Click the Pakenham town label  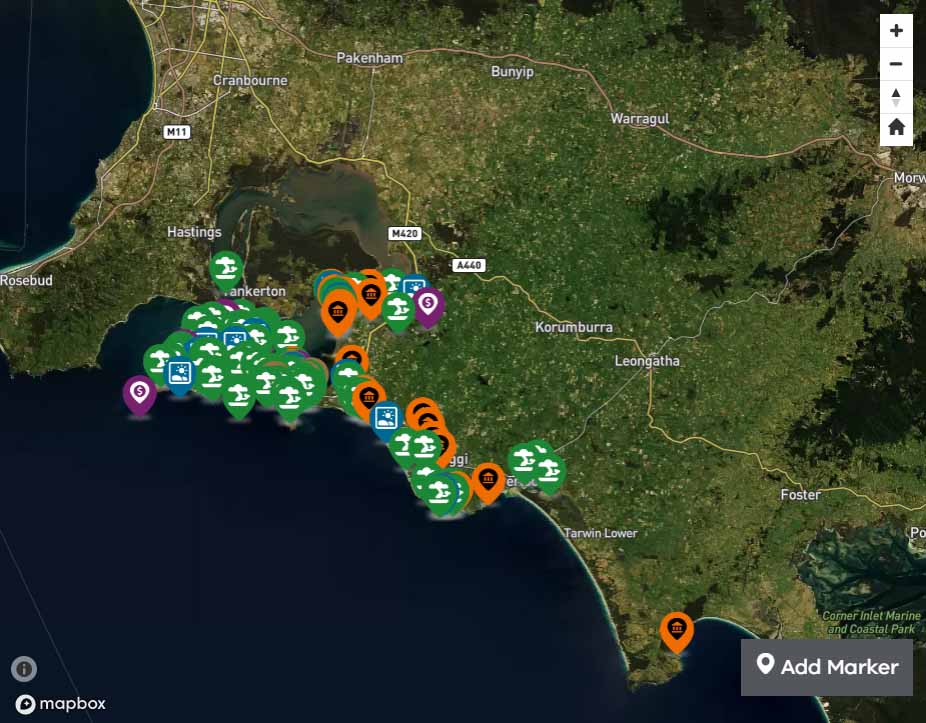click(x=370, y=58)
